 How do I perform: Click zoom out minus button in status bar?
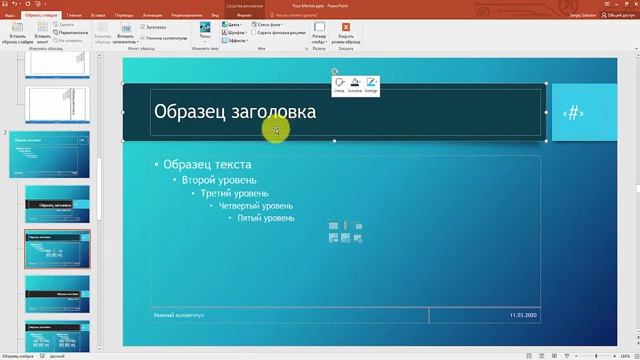(x=576, y=356)
